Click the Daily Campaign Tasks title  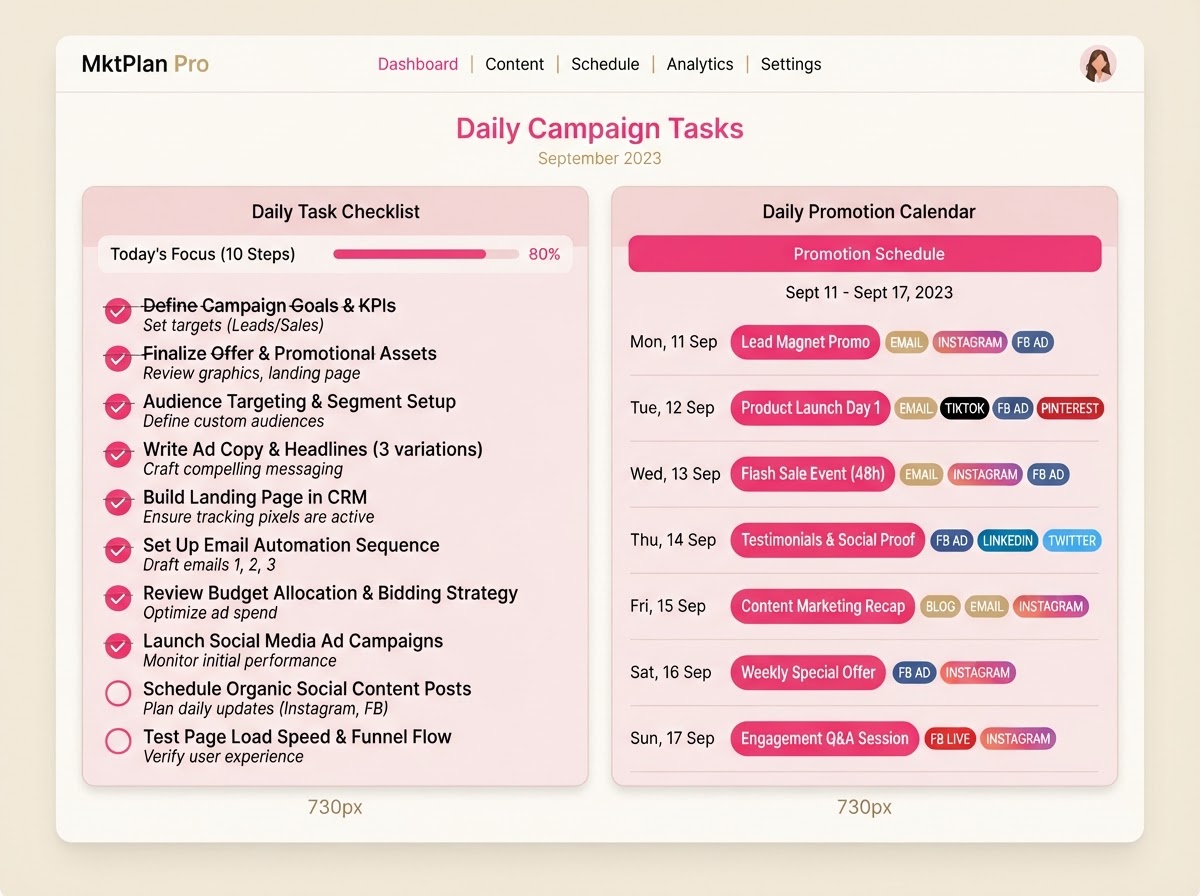(x=600, y=128)
